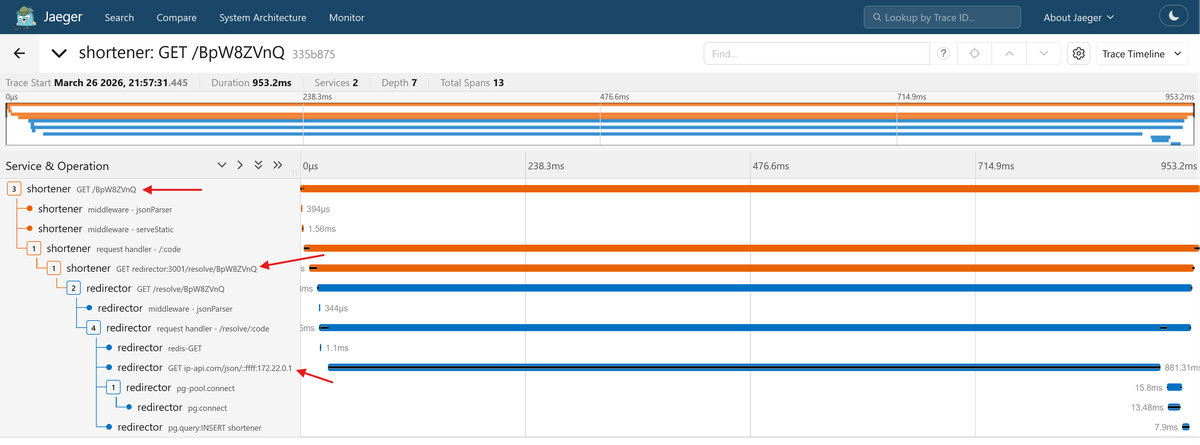
Task: Collapse all spans double chevron down
Action: click(x=258, y=165)
